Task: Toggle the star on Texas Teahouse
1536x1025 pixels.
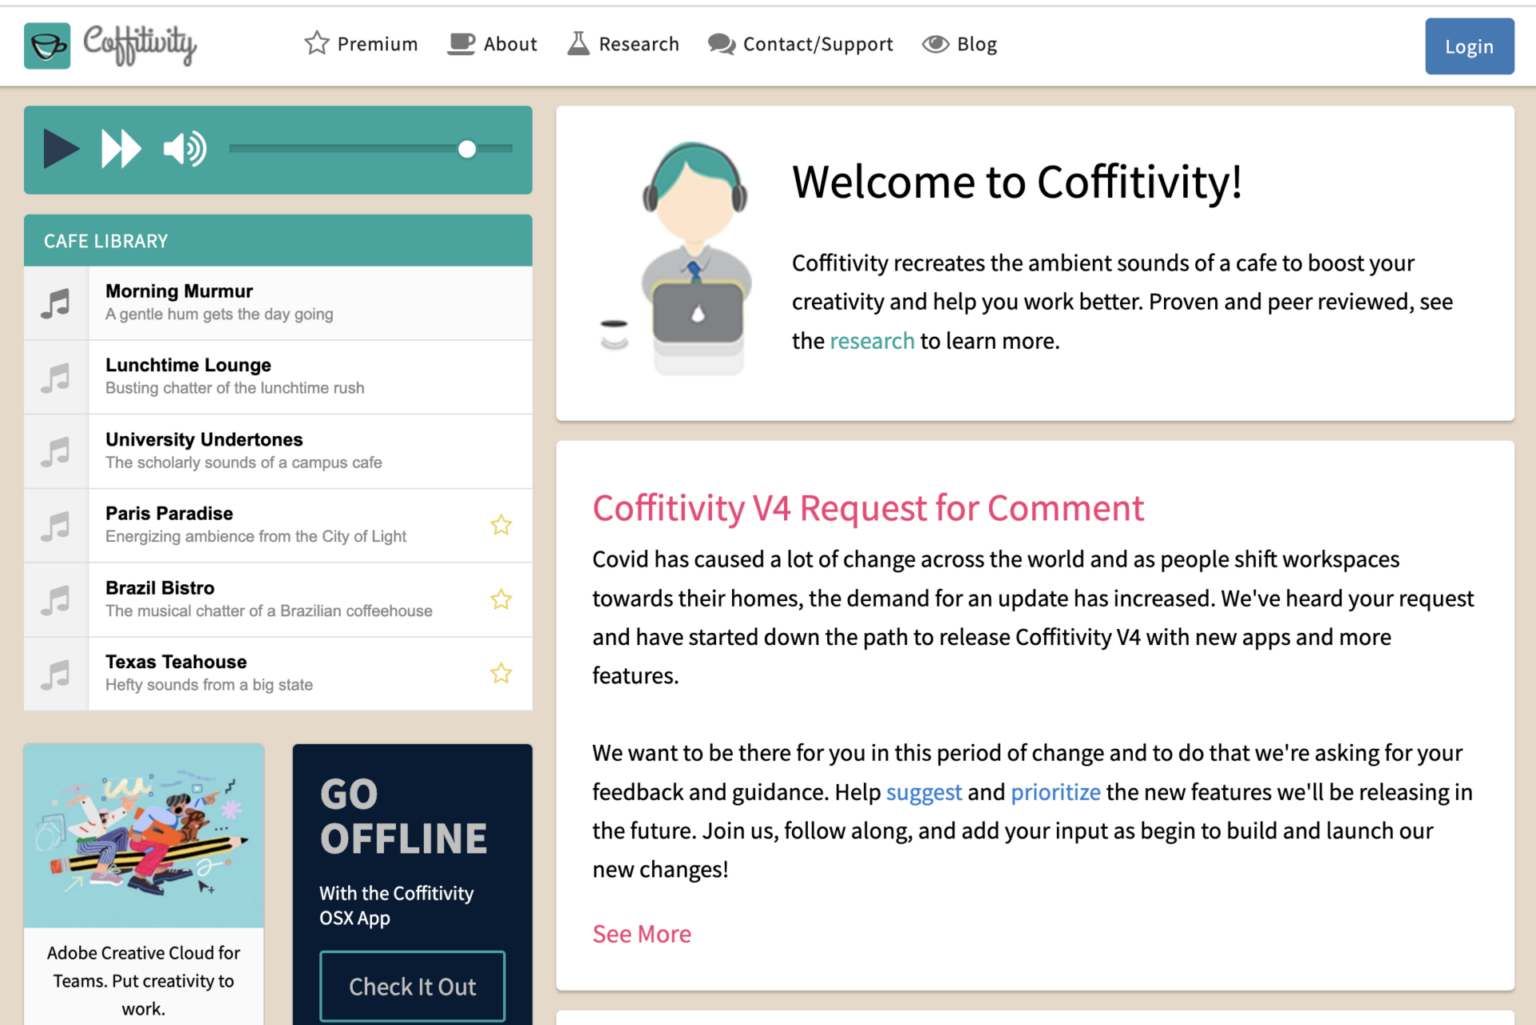Action: (501, 673)
